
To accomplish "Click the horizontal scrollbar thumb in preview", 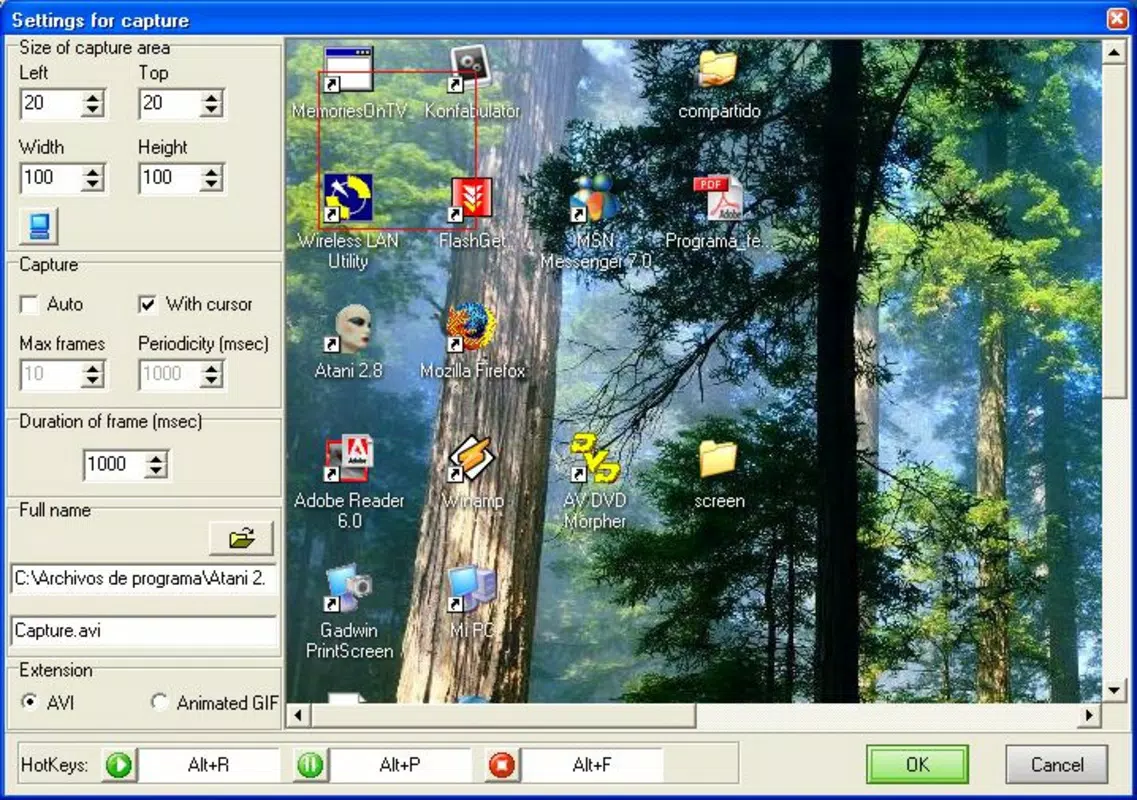I will [503, 715].
